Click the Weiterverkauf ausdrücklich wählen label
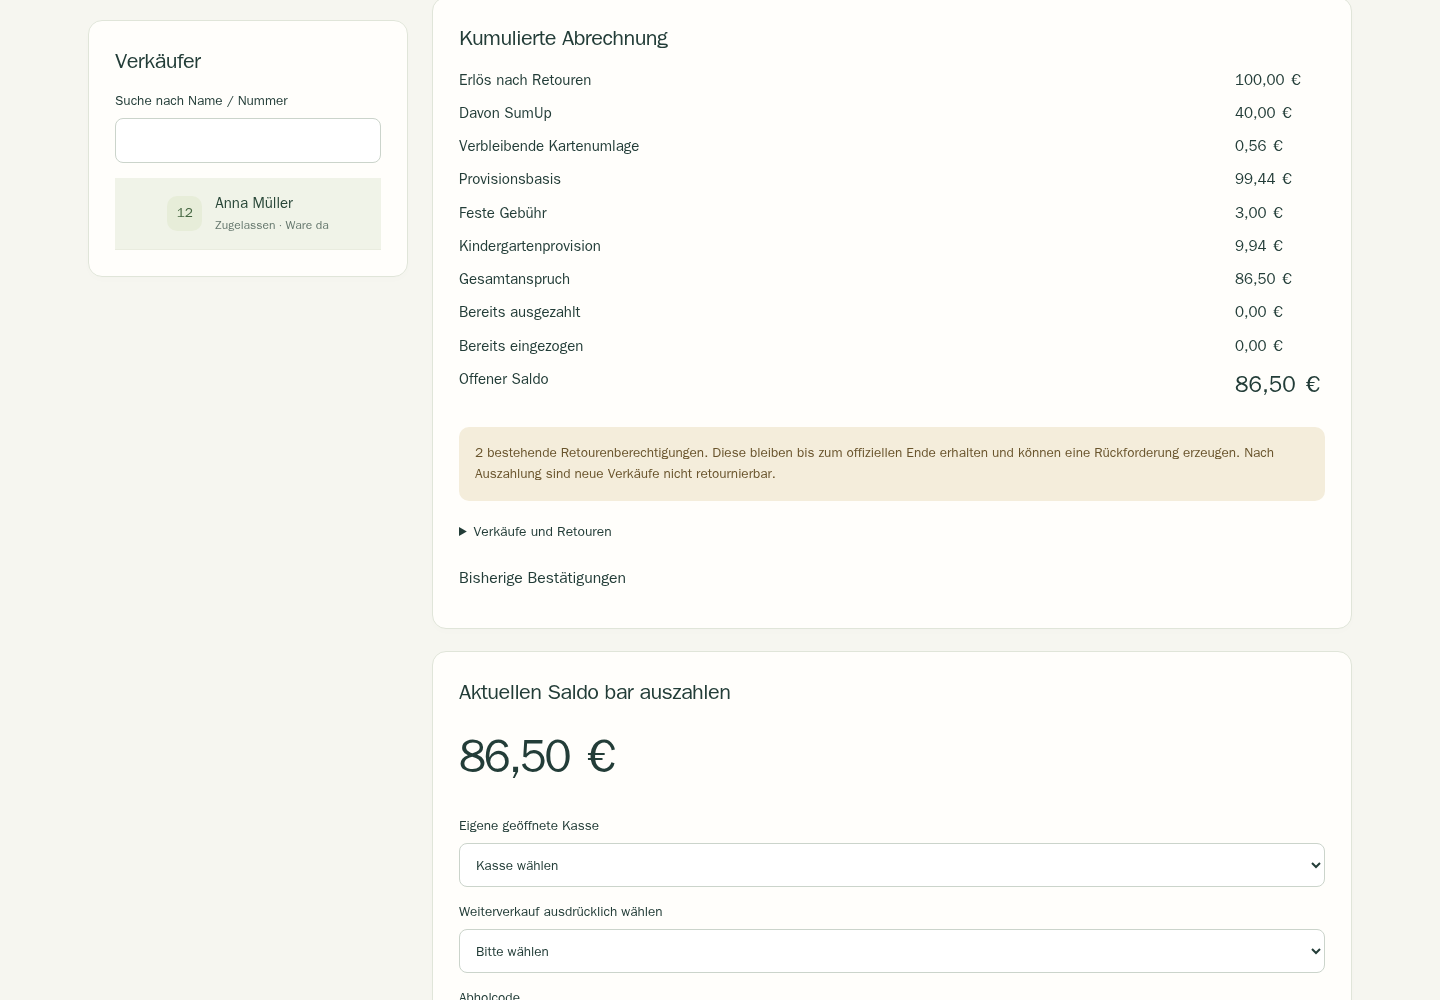 click(x=561, y=912)
